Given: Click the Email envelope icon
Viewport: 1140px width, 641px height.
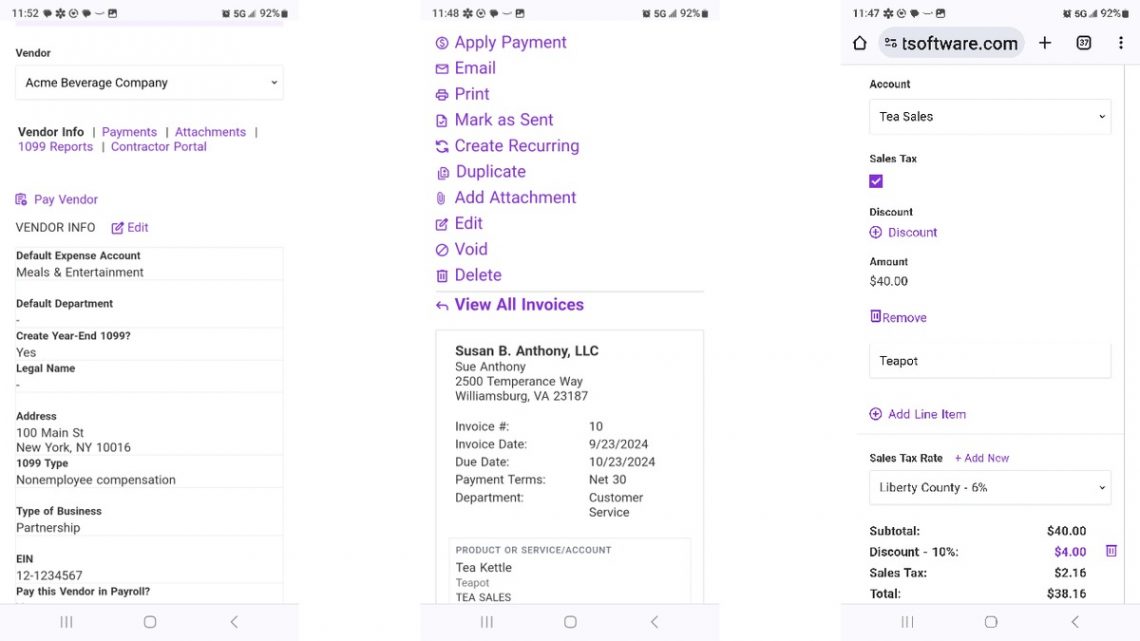Looking at the screenshot, I should click(x=442, y=69).
